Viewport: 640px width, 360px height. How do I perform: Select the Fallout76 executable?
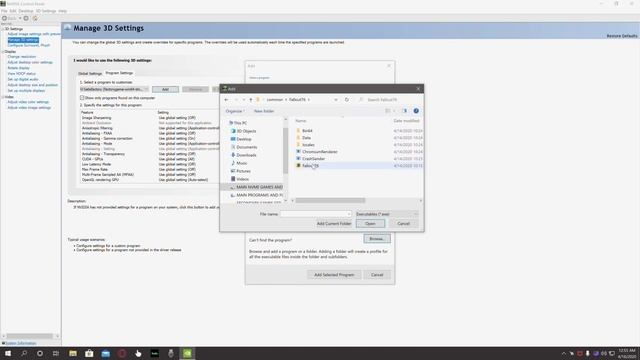click(310, 166)
